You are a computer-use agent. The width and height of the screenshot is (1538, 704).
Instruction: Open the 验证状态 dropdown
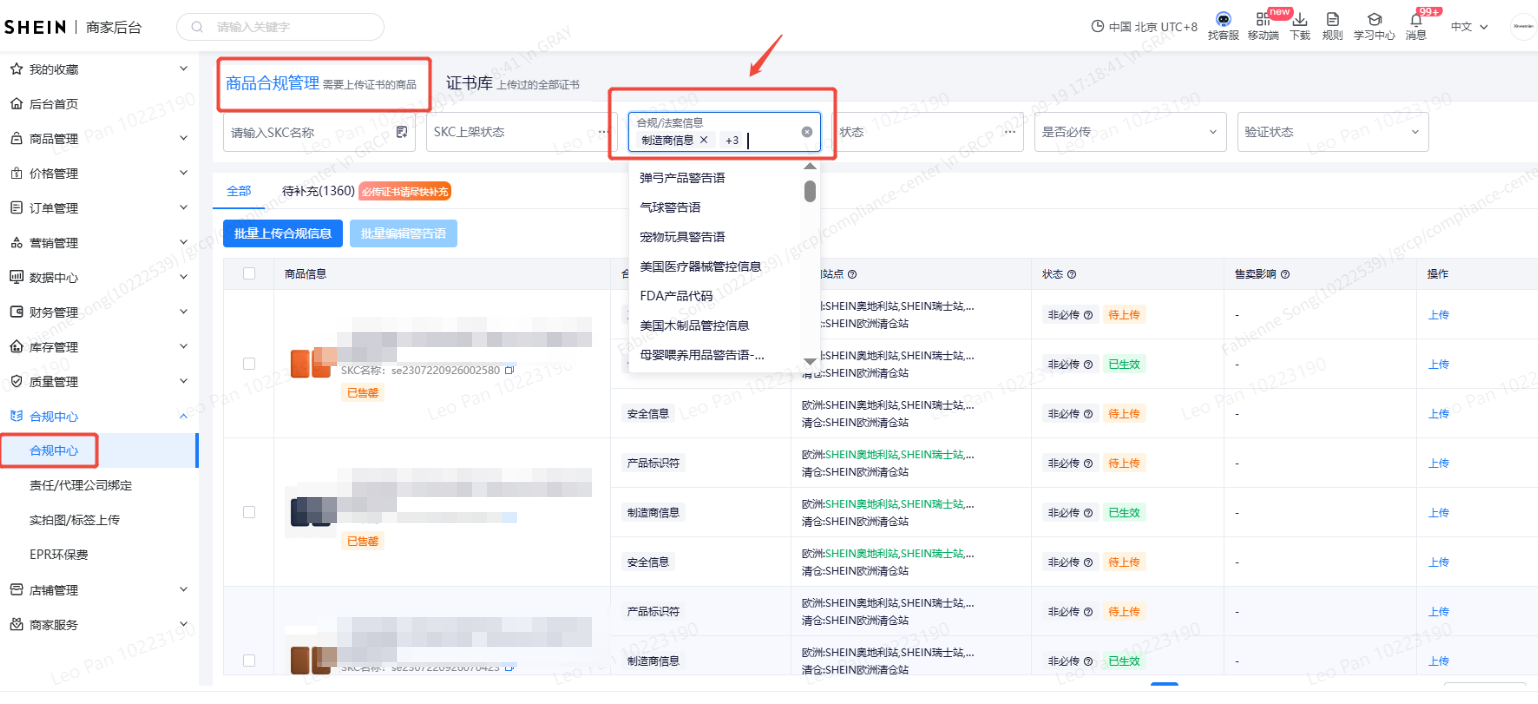pos(1332,132)
